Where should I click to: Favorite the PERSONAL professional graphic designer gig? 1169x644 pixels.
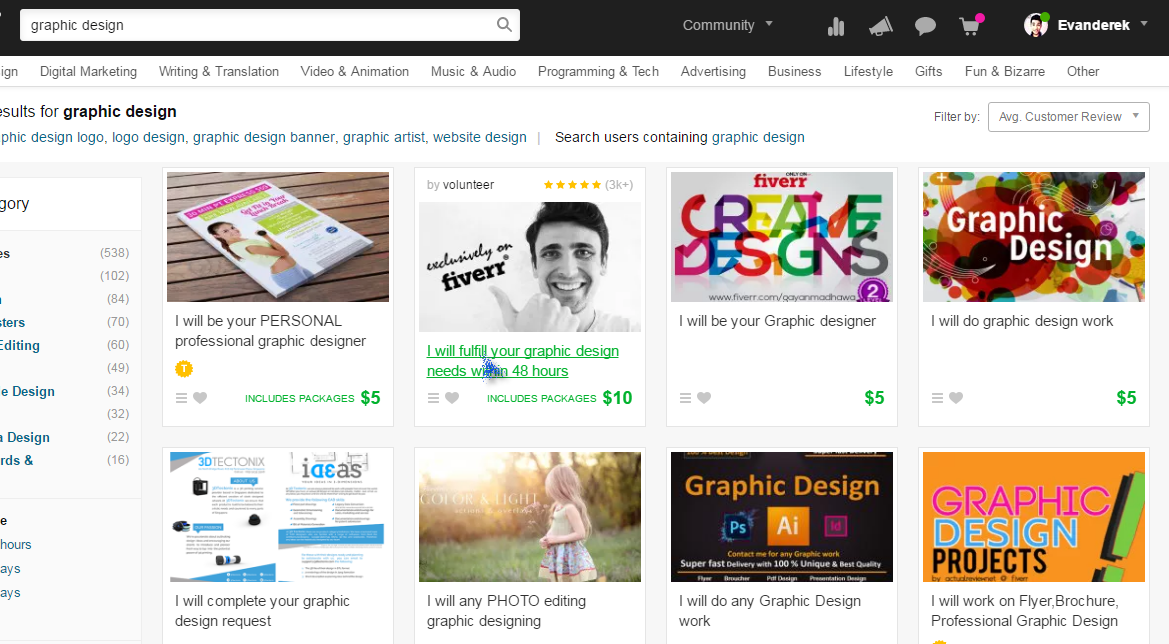[200, 398]
